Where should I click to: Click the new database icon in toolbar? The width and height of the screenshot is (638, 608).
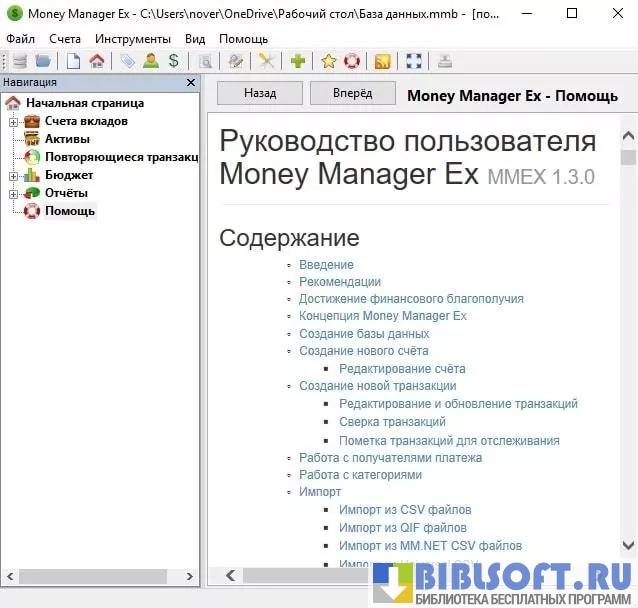(x=20, y=61)
